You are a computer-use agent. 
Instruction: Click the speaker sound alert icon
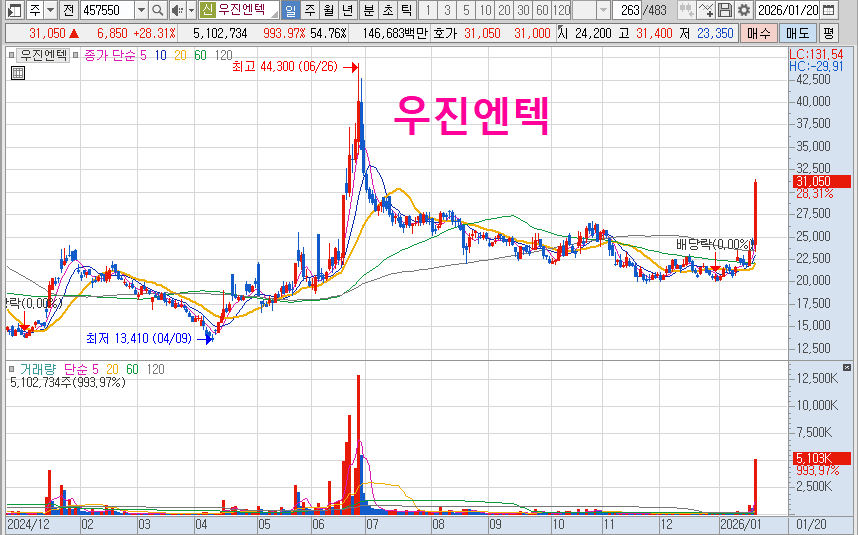177,10
